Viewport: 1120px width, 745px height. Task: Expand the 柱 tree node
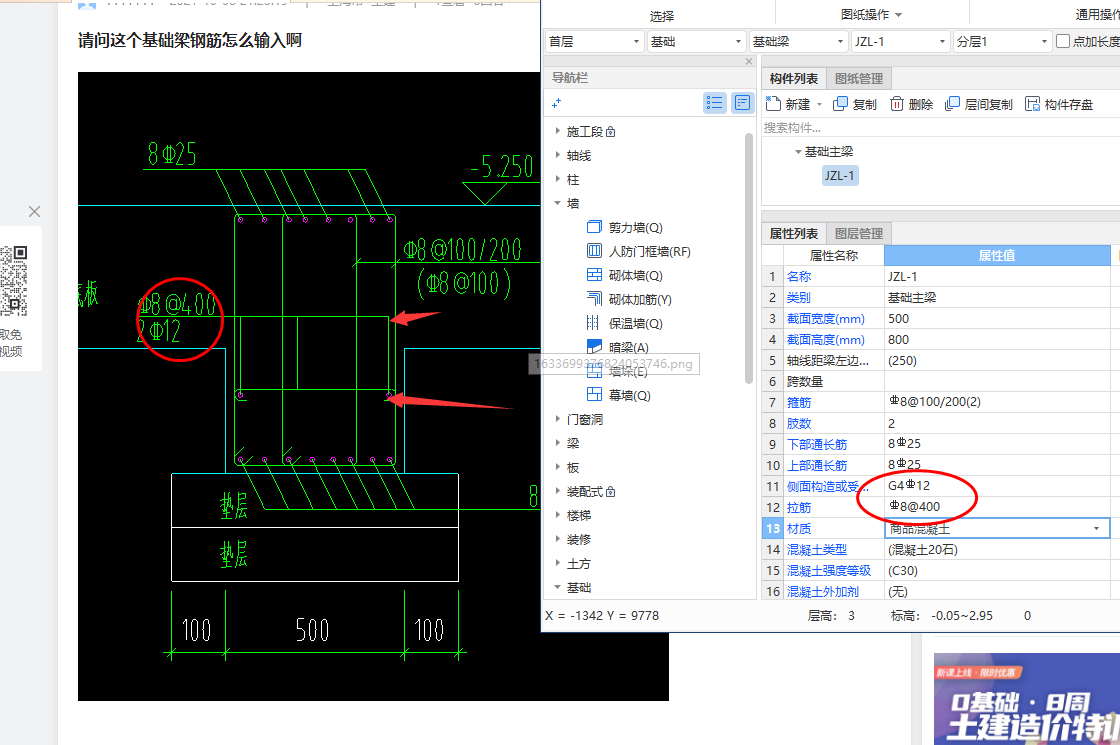(557, 179)
